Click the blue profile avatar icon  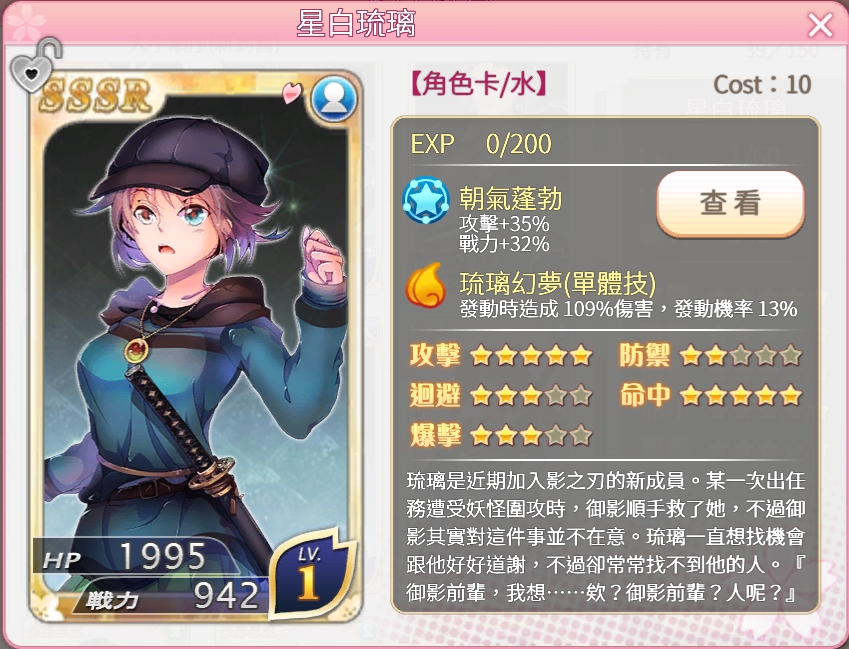(x=334, y=100)
